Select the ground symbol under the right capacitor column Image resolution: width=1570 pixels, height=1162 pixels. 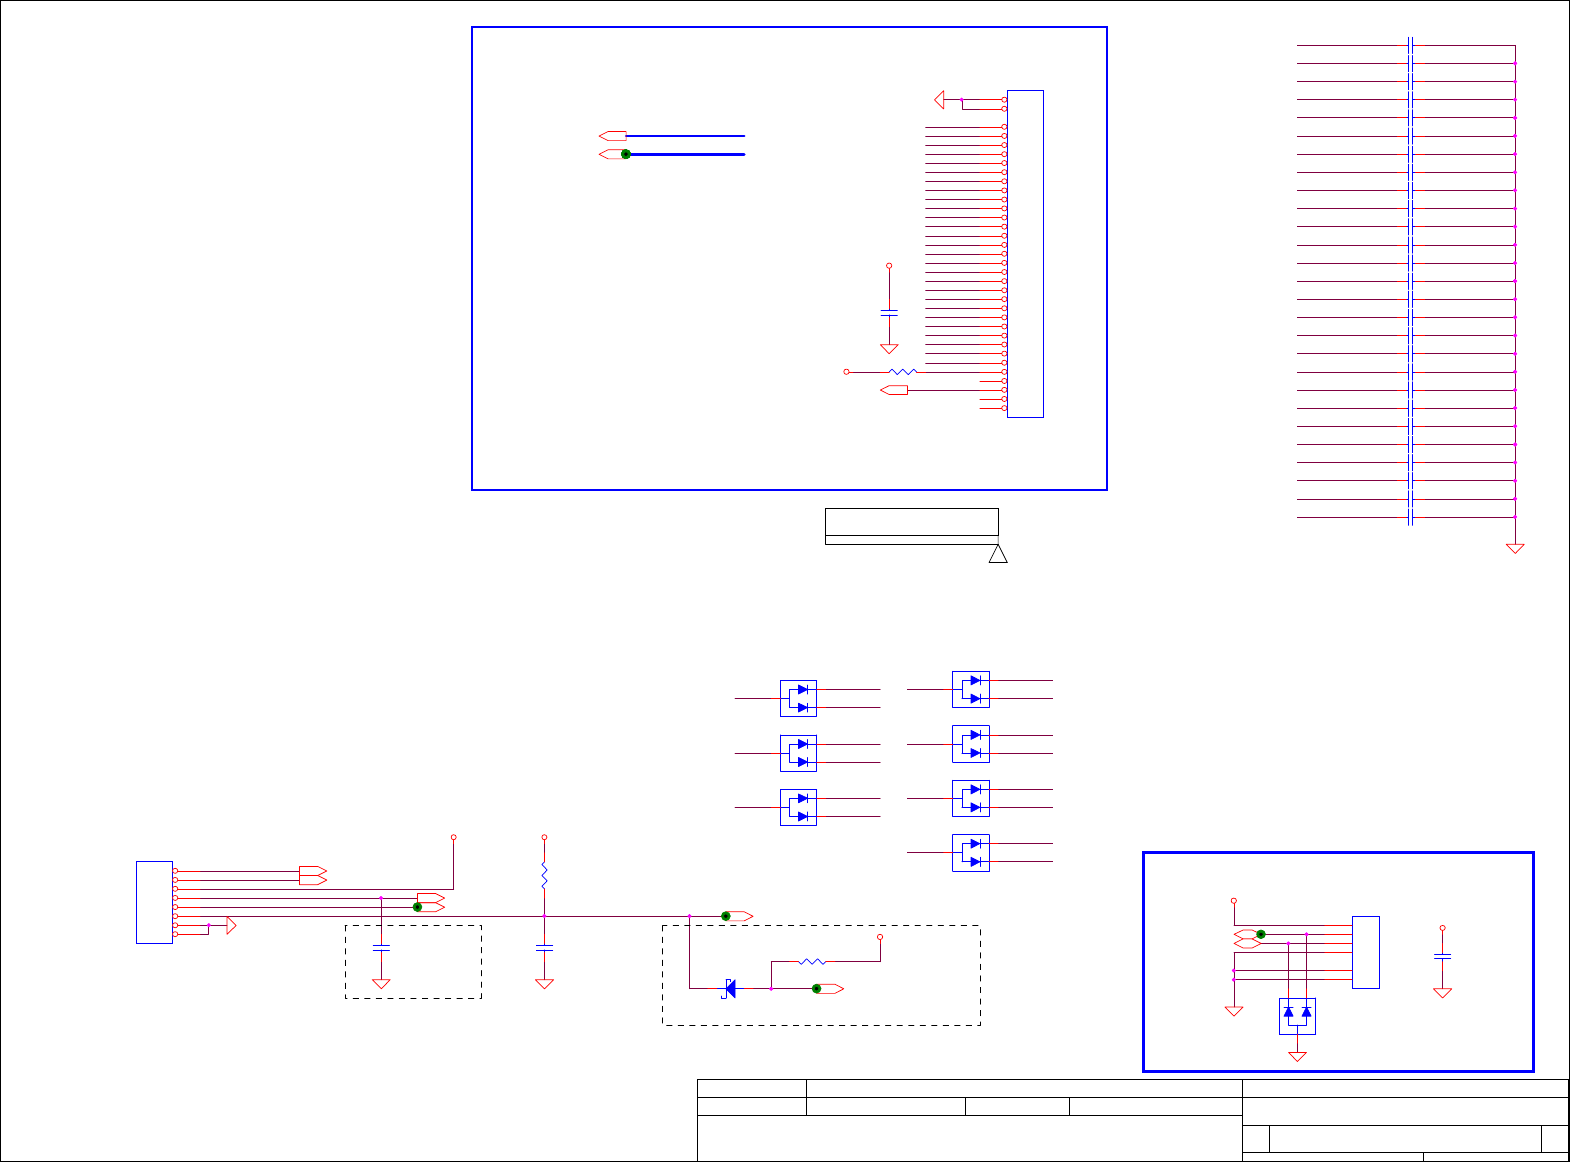(1515, 549)
